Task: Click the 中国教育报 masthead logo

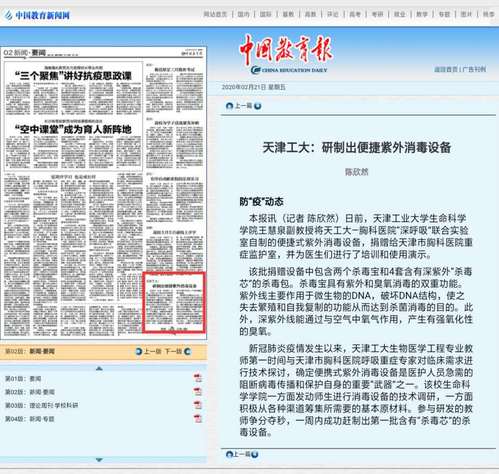Action: (x=286, y=54)
